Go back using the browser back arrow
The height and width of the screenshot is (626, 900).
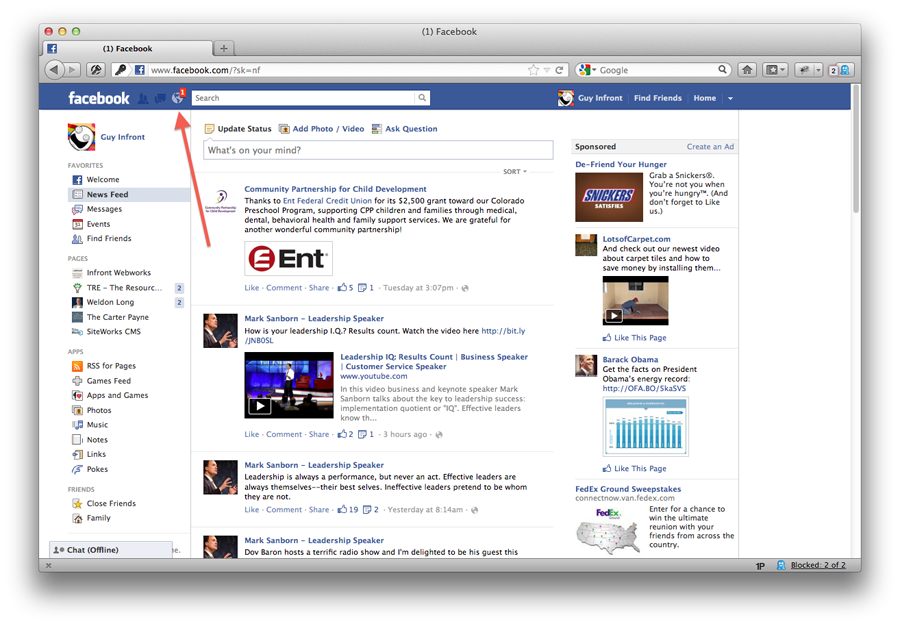tap(54, 70)
